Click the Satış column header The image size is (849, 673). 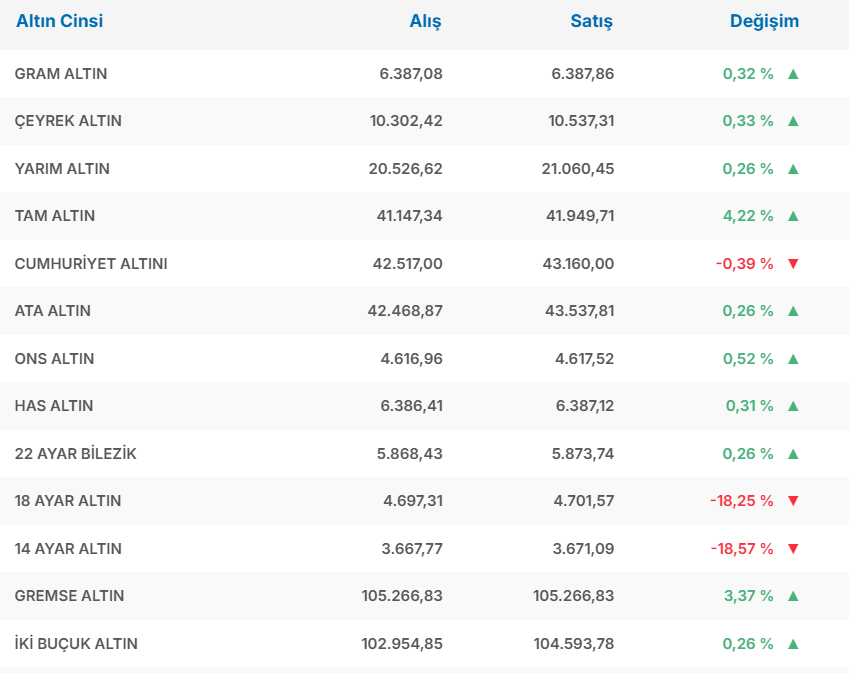tap(591, 21)
